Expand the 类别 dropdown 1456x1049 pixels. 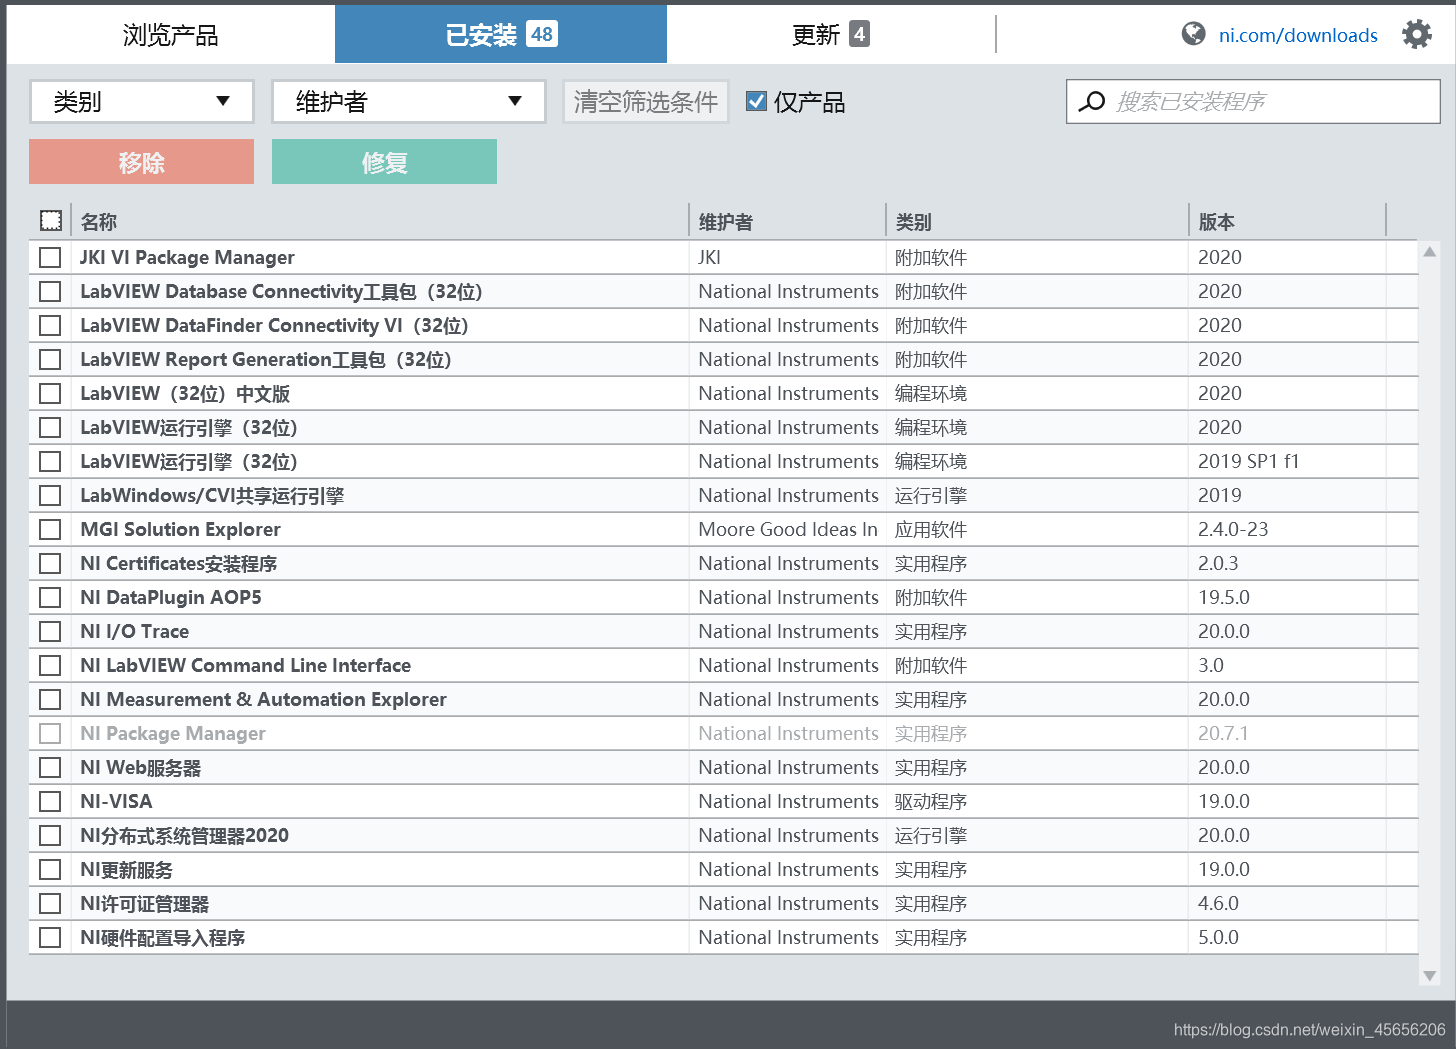pyautogui.click(x=142, y=101)
